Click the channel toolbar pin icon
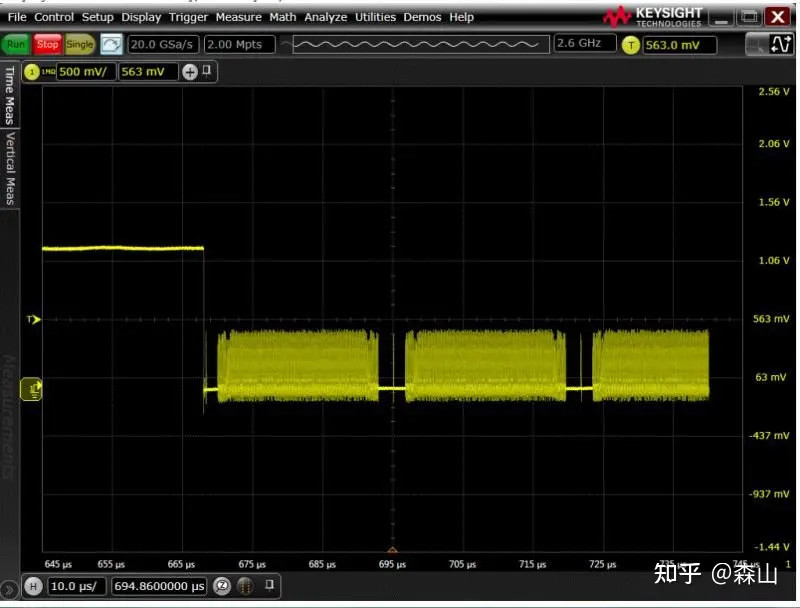Screen dimensions: 800x608 coord(207,70)
